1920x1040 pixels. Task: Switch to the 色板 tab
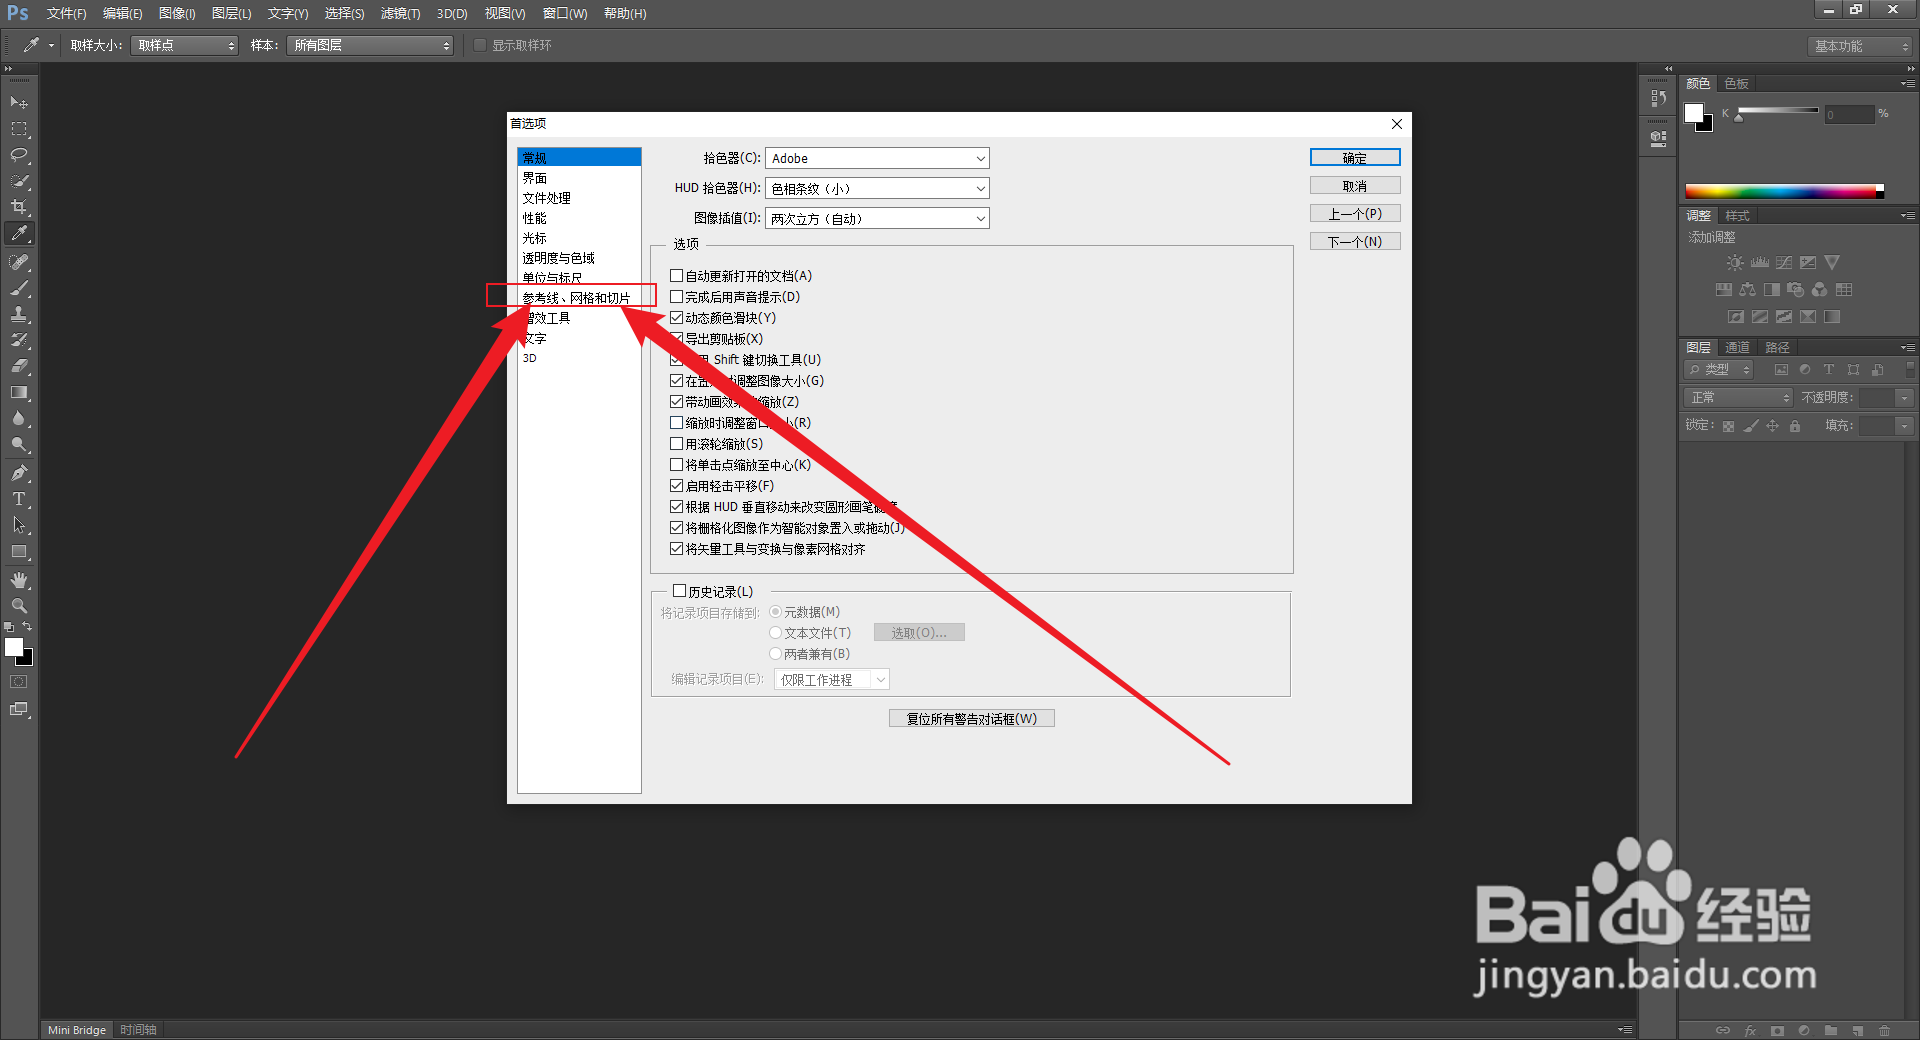(x=1737, y=84)
